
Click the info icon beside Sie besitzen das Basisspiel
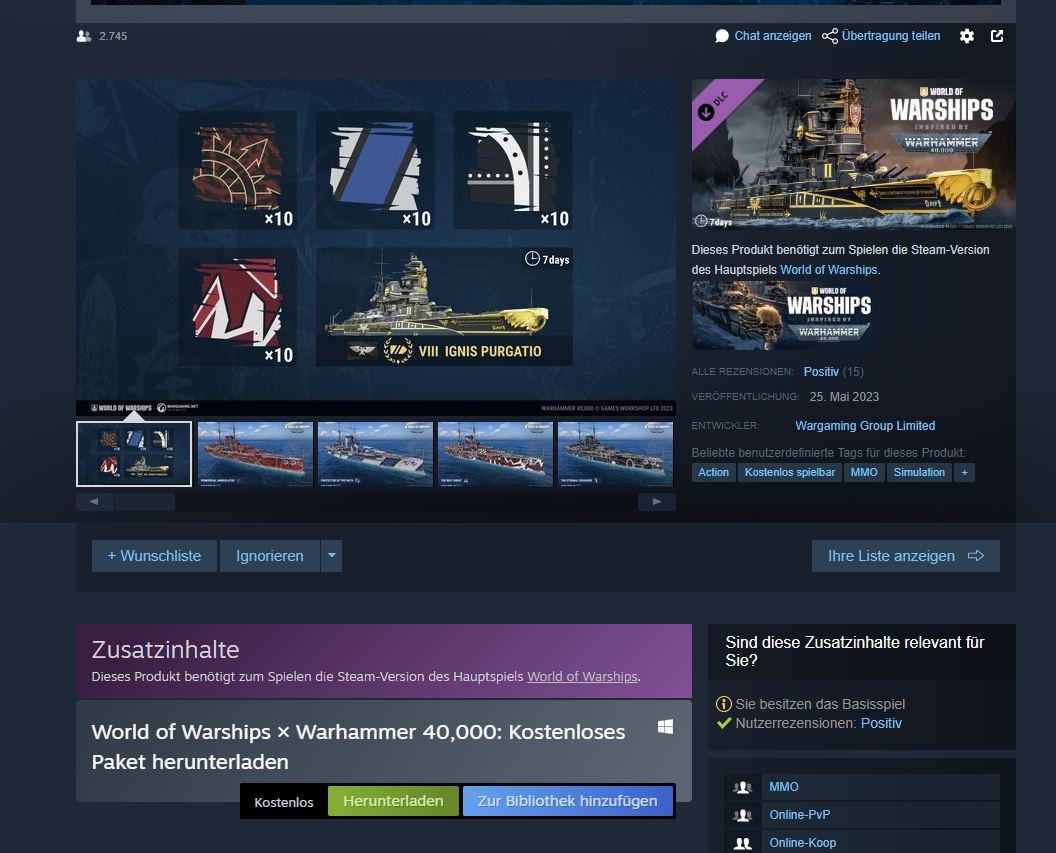coord(723,704)
